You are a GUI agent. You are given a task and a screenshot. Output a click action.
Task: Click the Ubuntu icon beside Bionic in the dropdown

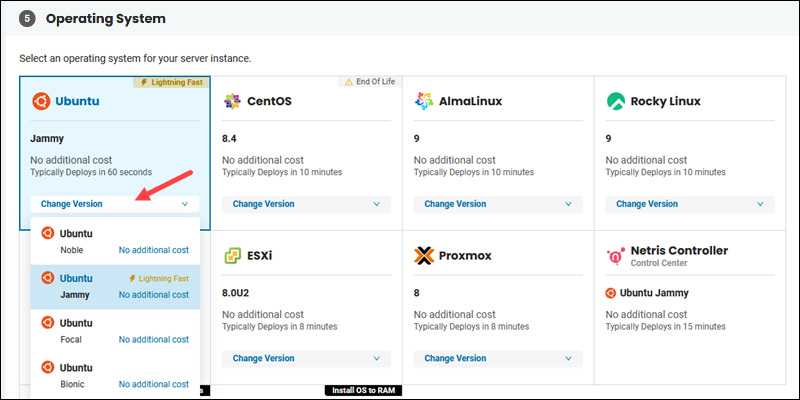(47, 367)
